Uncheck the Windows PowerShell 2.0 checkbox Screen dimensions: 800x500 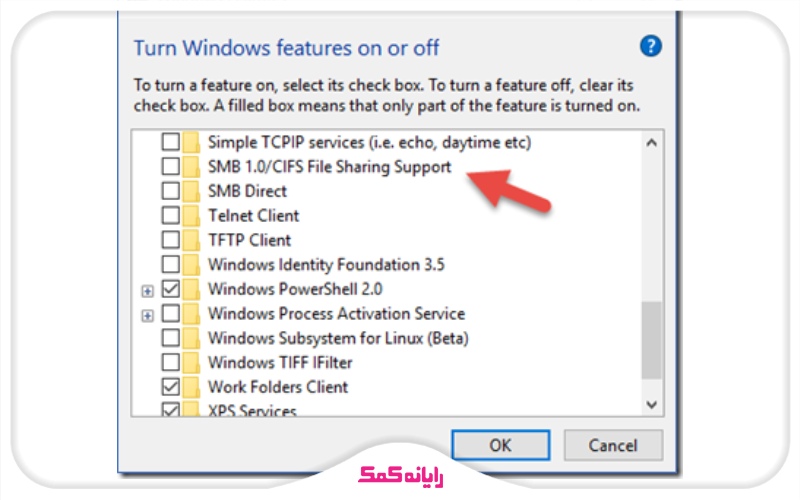tap(171, 289)
